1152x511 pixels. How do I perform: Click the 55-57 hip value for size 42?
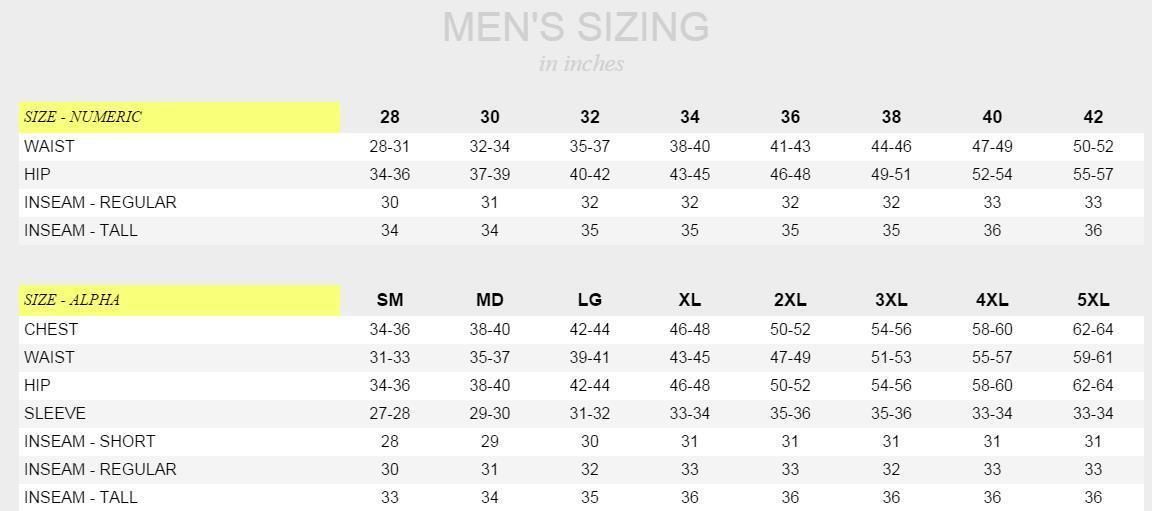(1092, 175)
